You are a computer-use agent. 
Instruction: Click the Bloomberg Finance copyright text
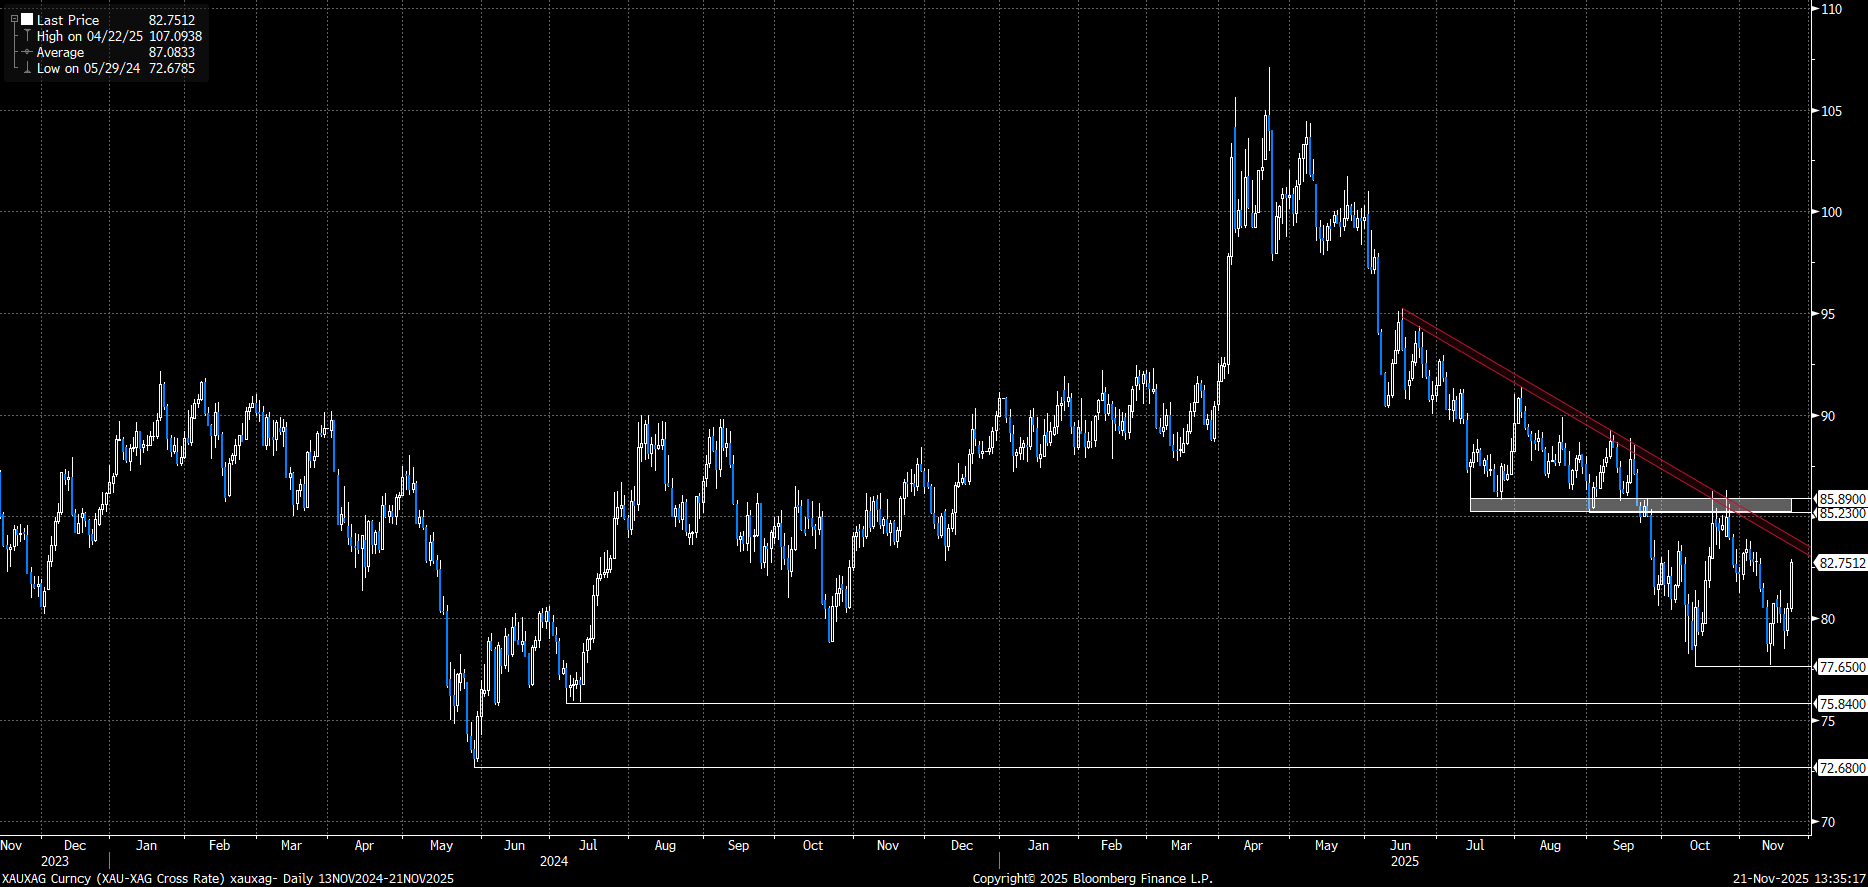1092,878
